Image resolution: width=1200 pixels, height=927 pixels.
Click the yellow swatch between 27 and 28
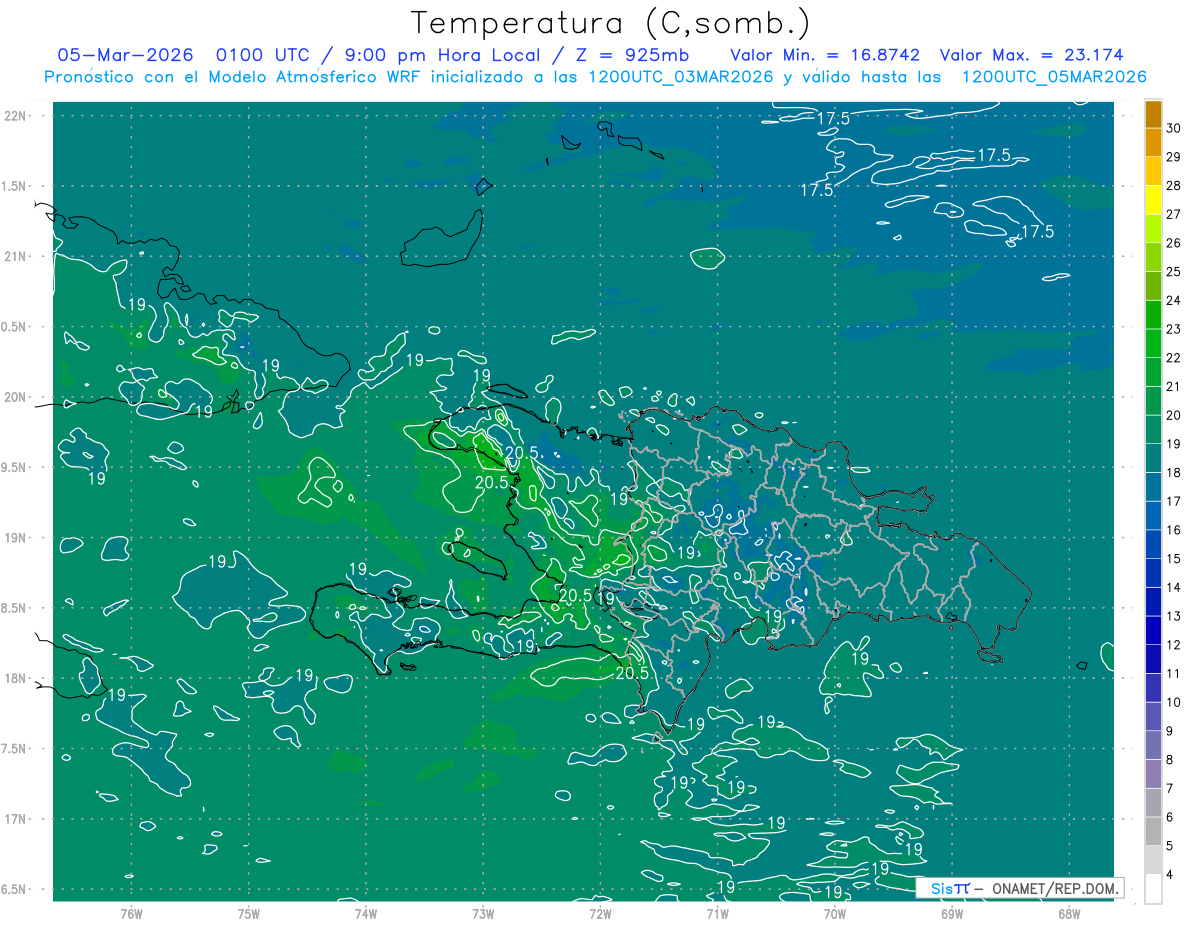pyautogui.click(x=1153, y=200)
